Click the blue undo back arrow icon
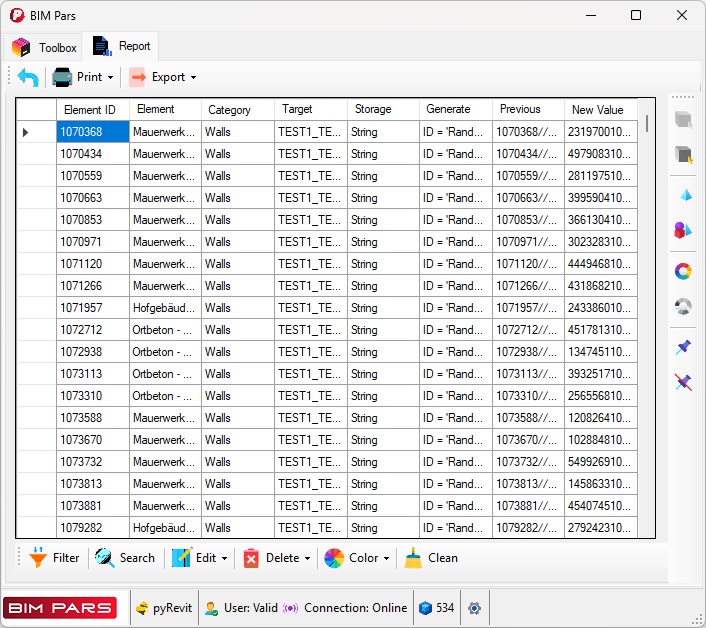 [28, 77]
